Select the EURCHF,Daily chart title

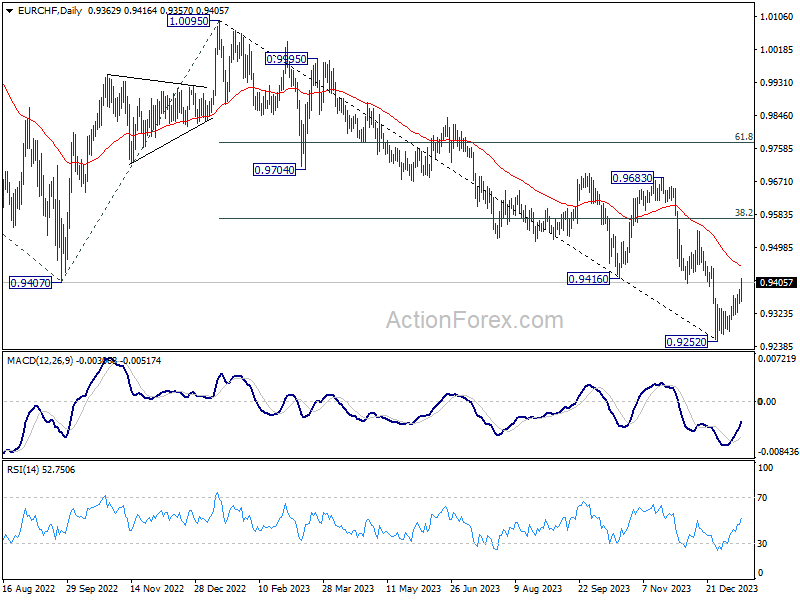point(50,11)
